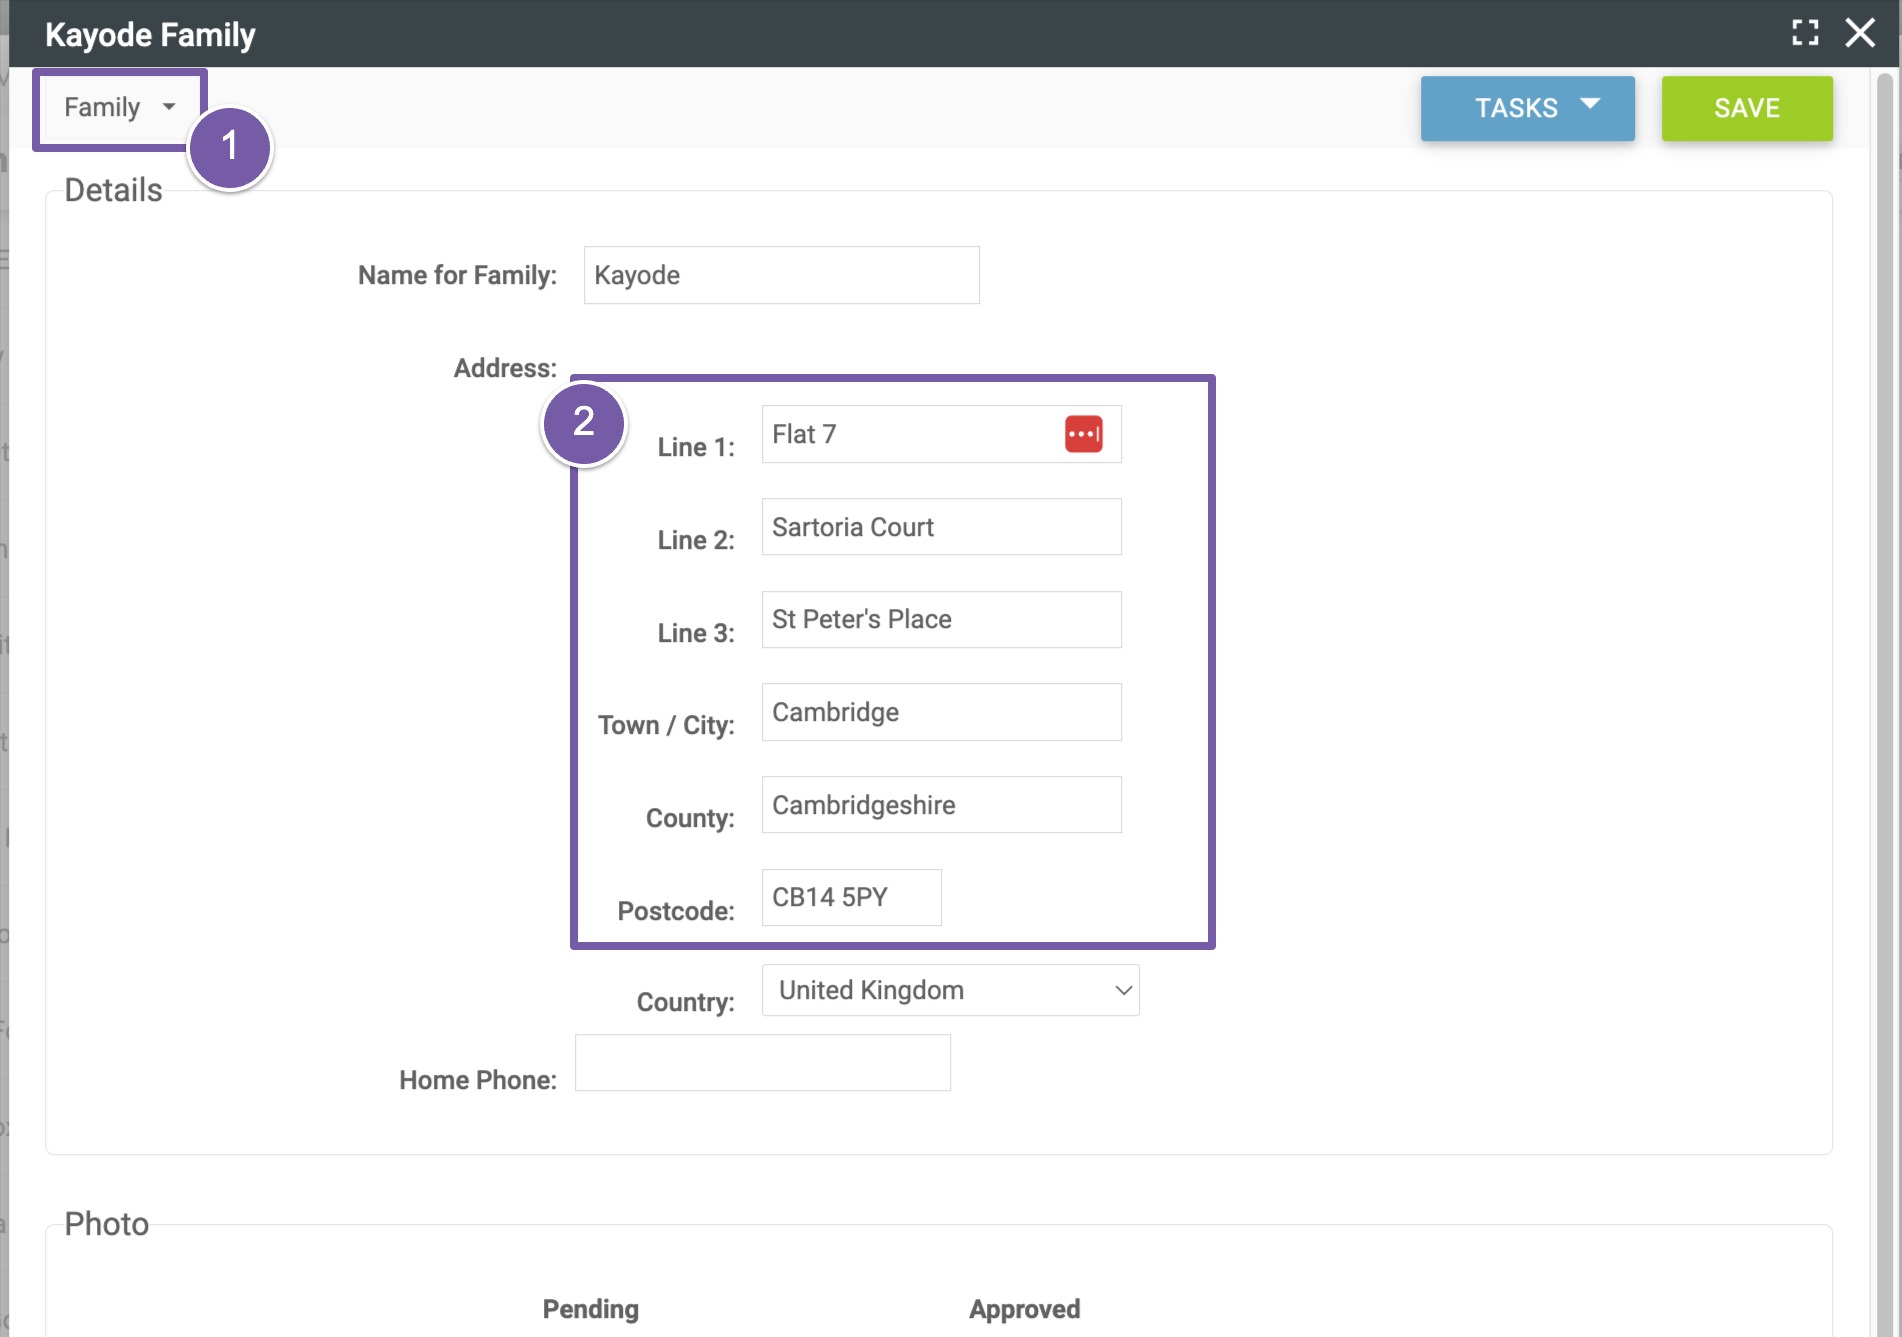Click the numbered step 2 marker
The height and width of the screenshot is (1337, 1902).
click(584, 422)
